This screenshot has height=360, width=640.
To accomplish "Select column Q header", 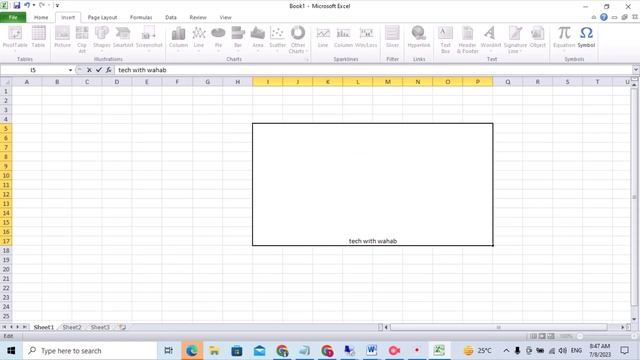I will [x=507, y=82].
